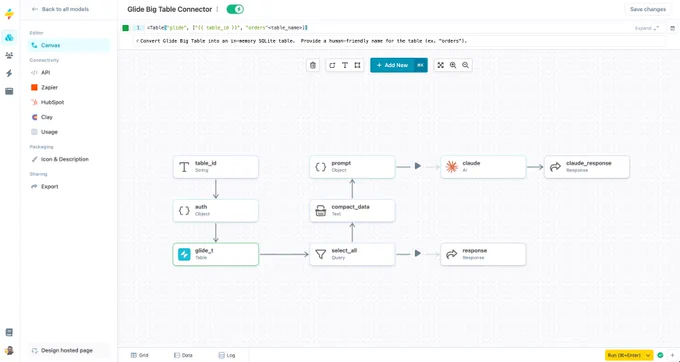This screenshot has width=680, height=362.
Task: Click the fit-to-screen canvas icon
Action: [441, 65]
